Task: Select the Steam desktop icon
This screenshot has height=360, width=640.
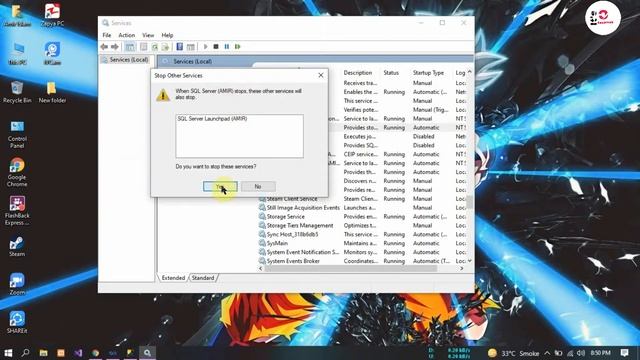Action: tap(17, 246)
